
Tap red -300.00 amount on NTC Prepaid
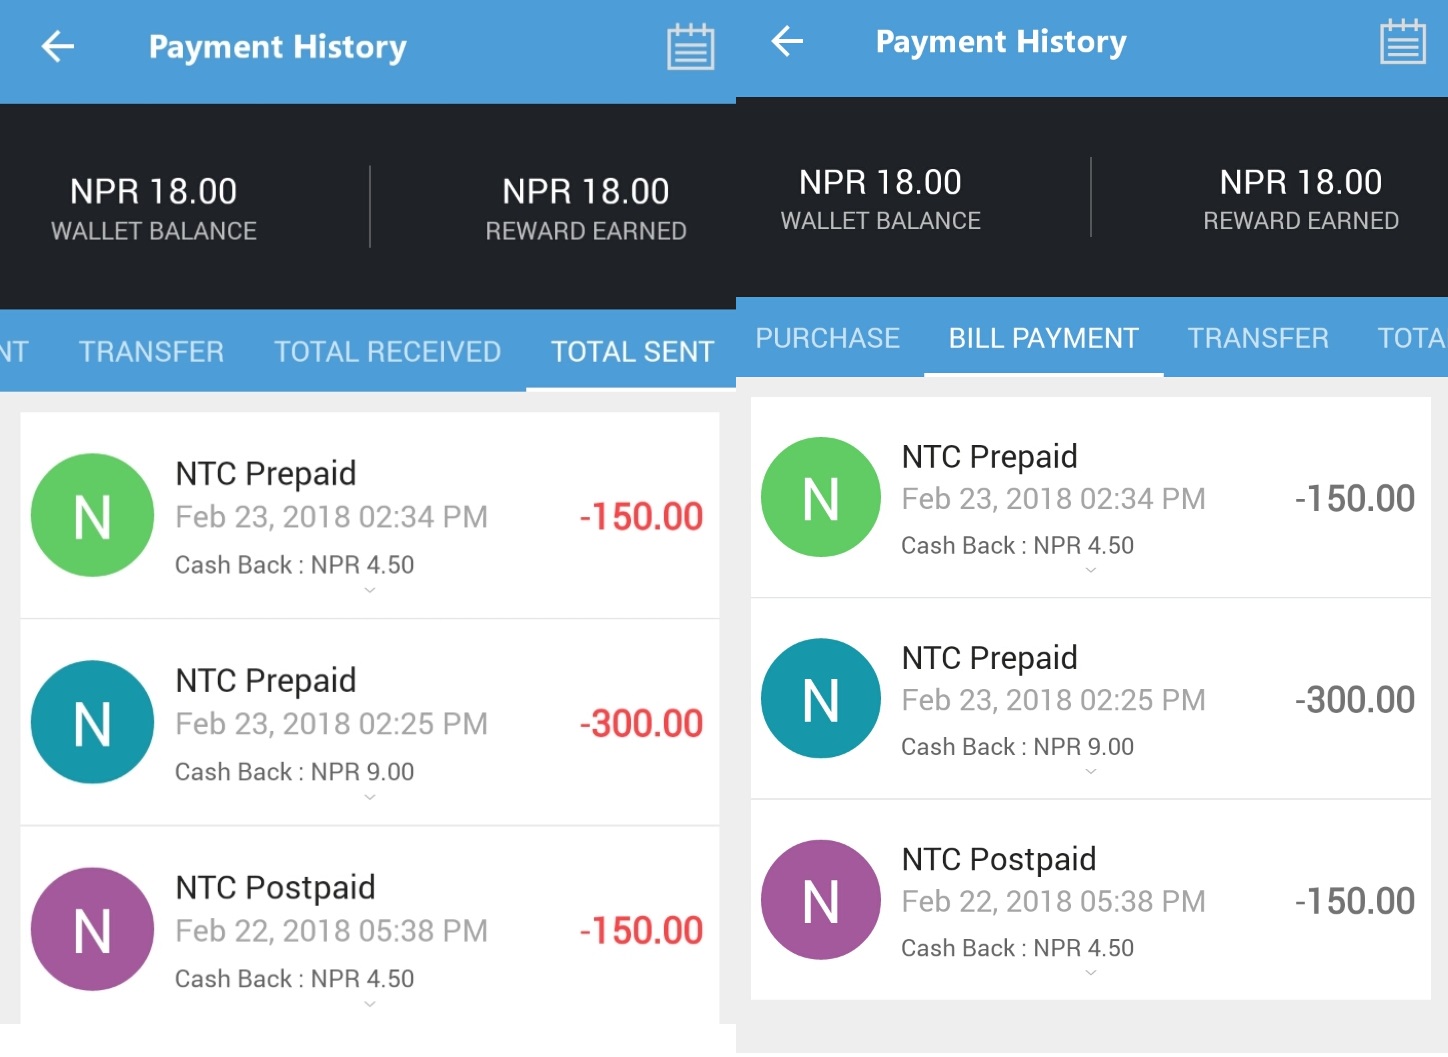click(x=641, y=723)
